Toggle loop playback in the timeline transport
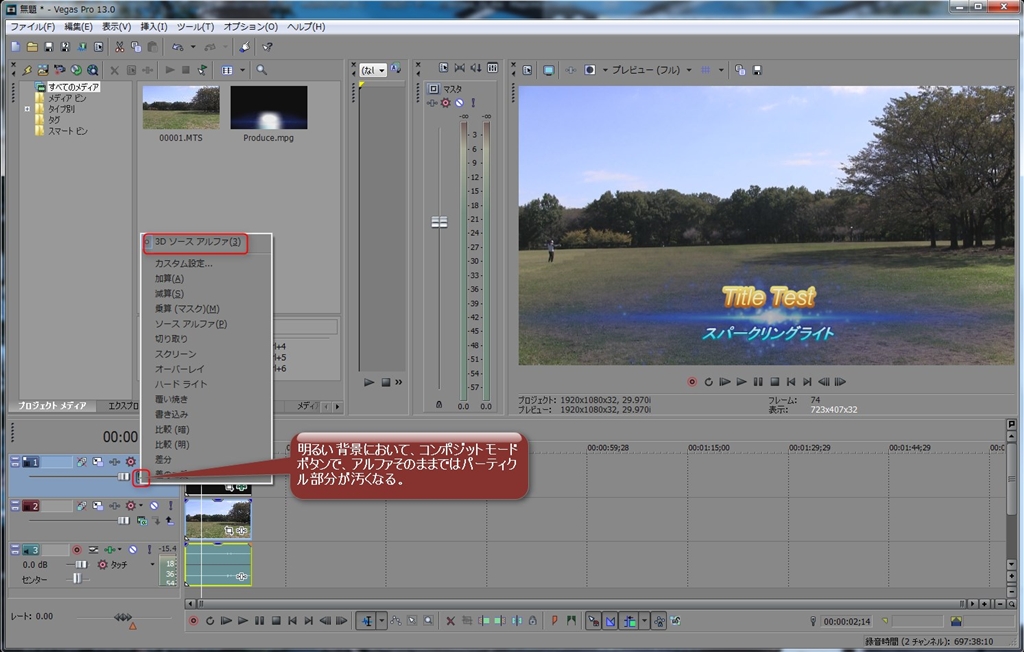 pyautogui.click(x=210, y=621)
